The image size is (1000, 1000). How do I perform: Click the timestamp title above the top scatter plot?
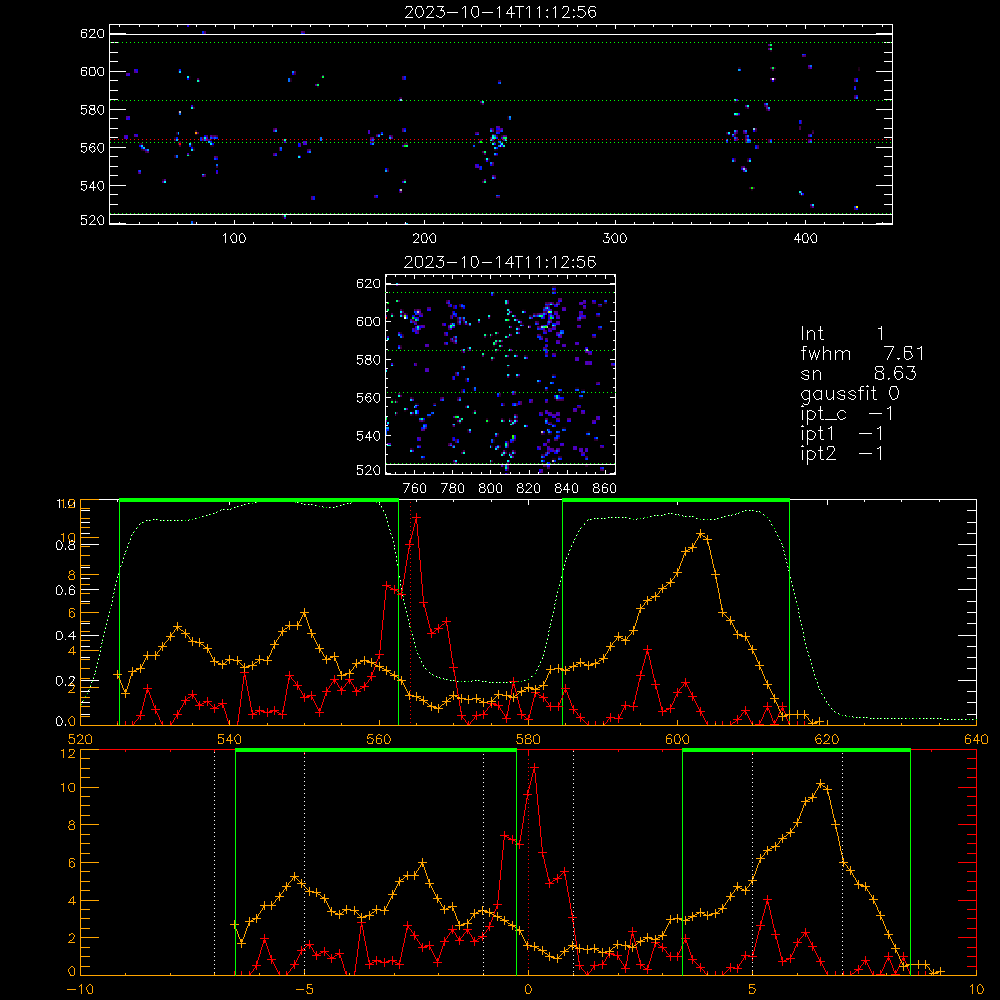pos(500,12)
